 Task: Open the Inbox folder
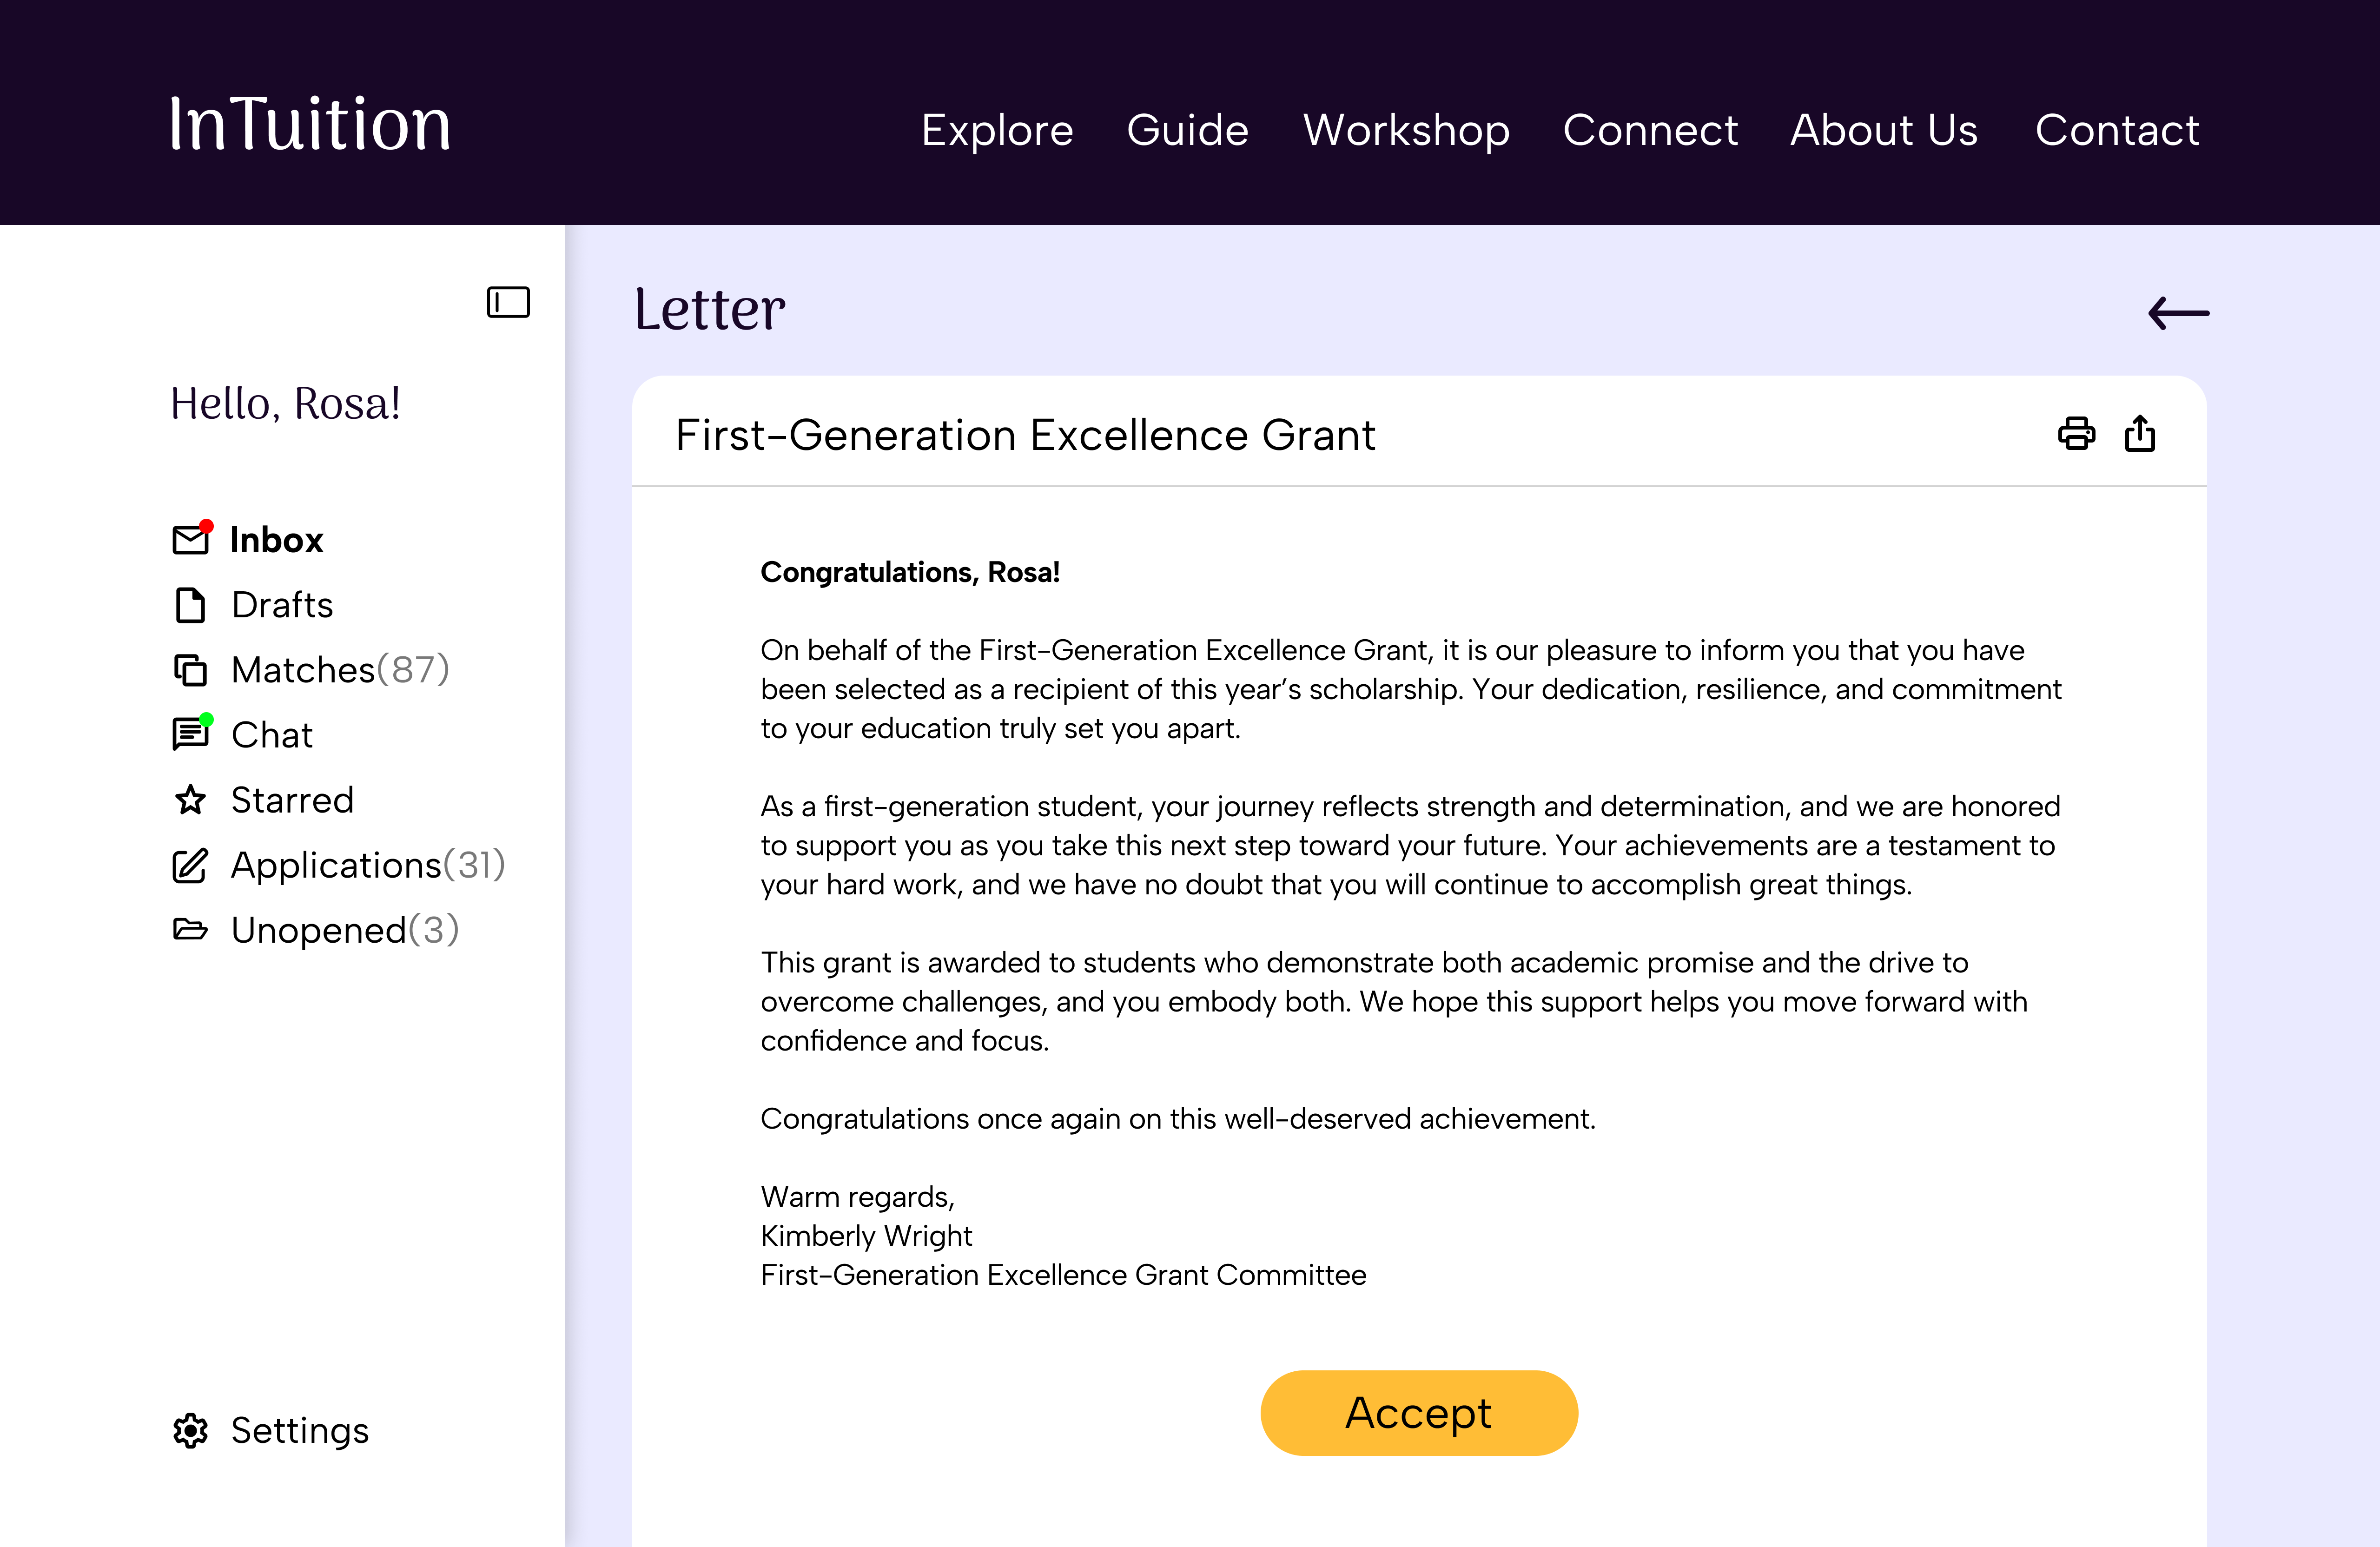[x=277, y=540]
